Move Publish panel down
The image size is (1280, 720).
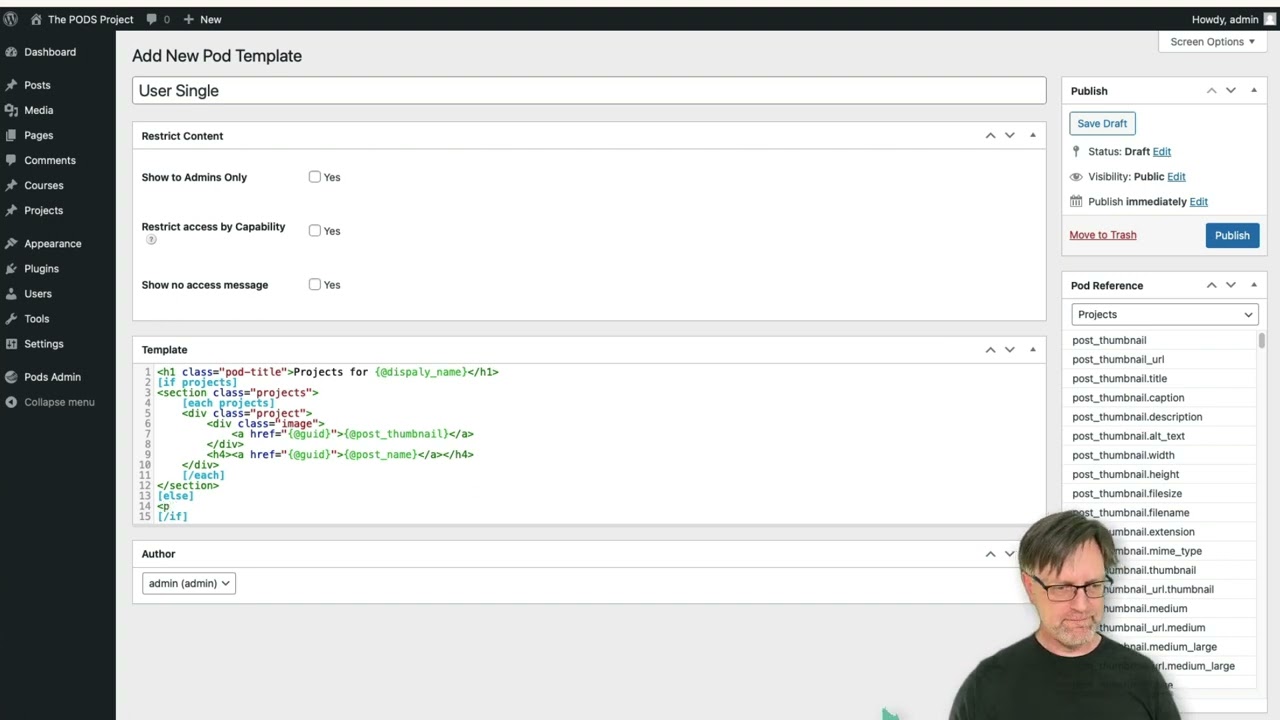[x=1231, y=90]
